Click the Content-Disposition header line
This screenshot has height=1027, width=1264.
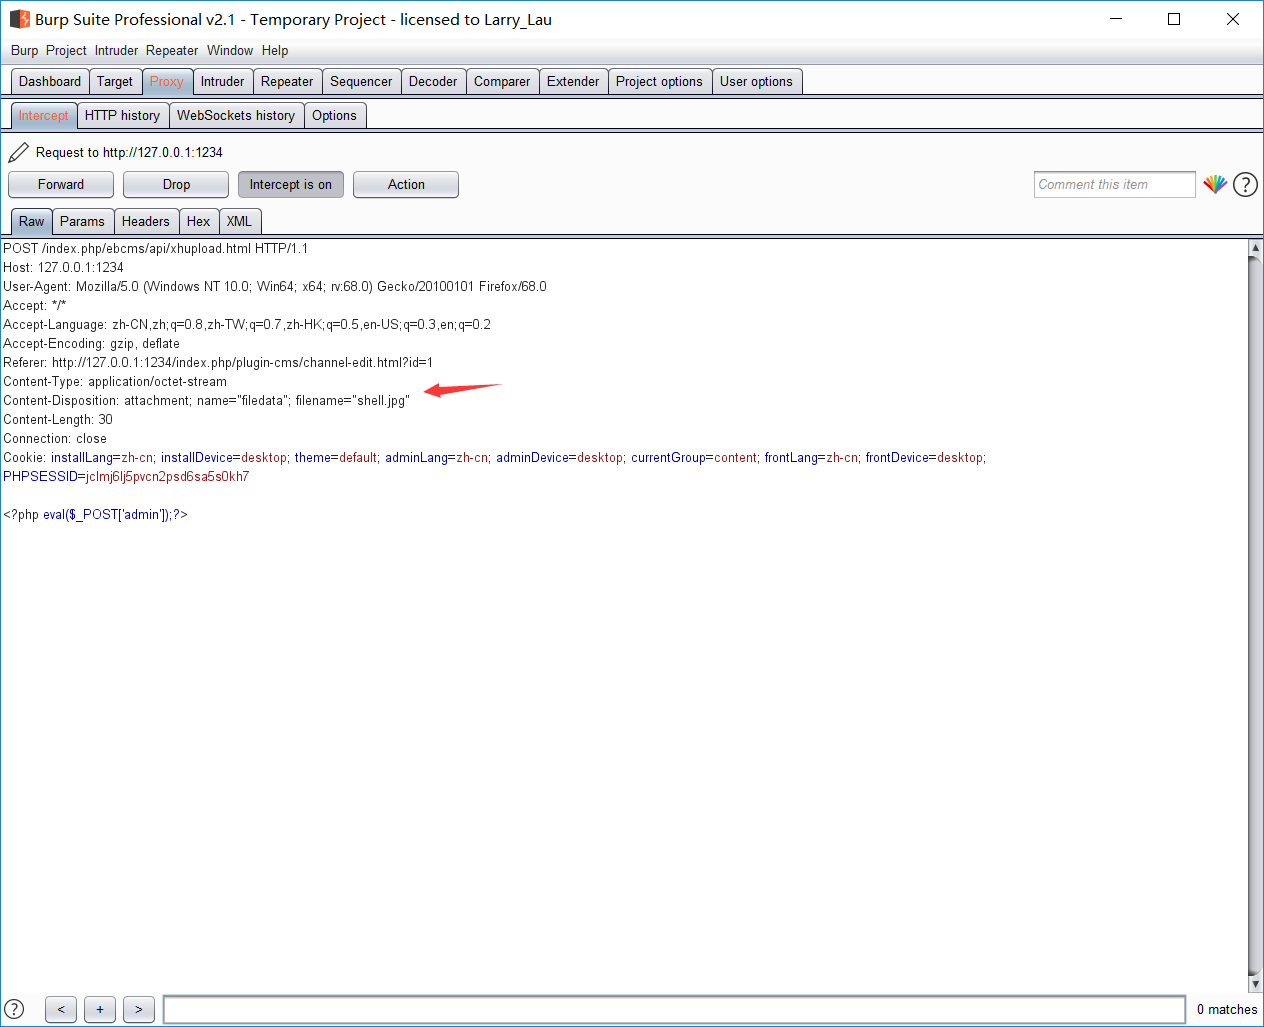pyautogui.click(x=206, y=400)
